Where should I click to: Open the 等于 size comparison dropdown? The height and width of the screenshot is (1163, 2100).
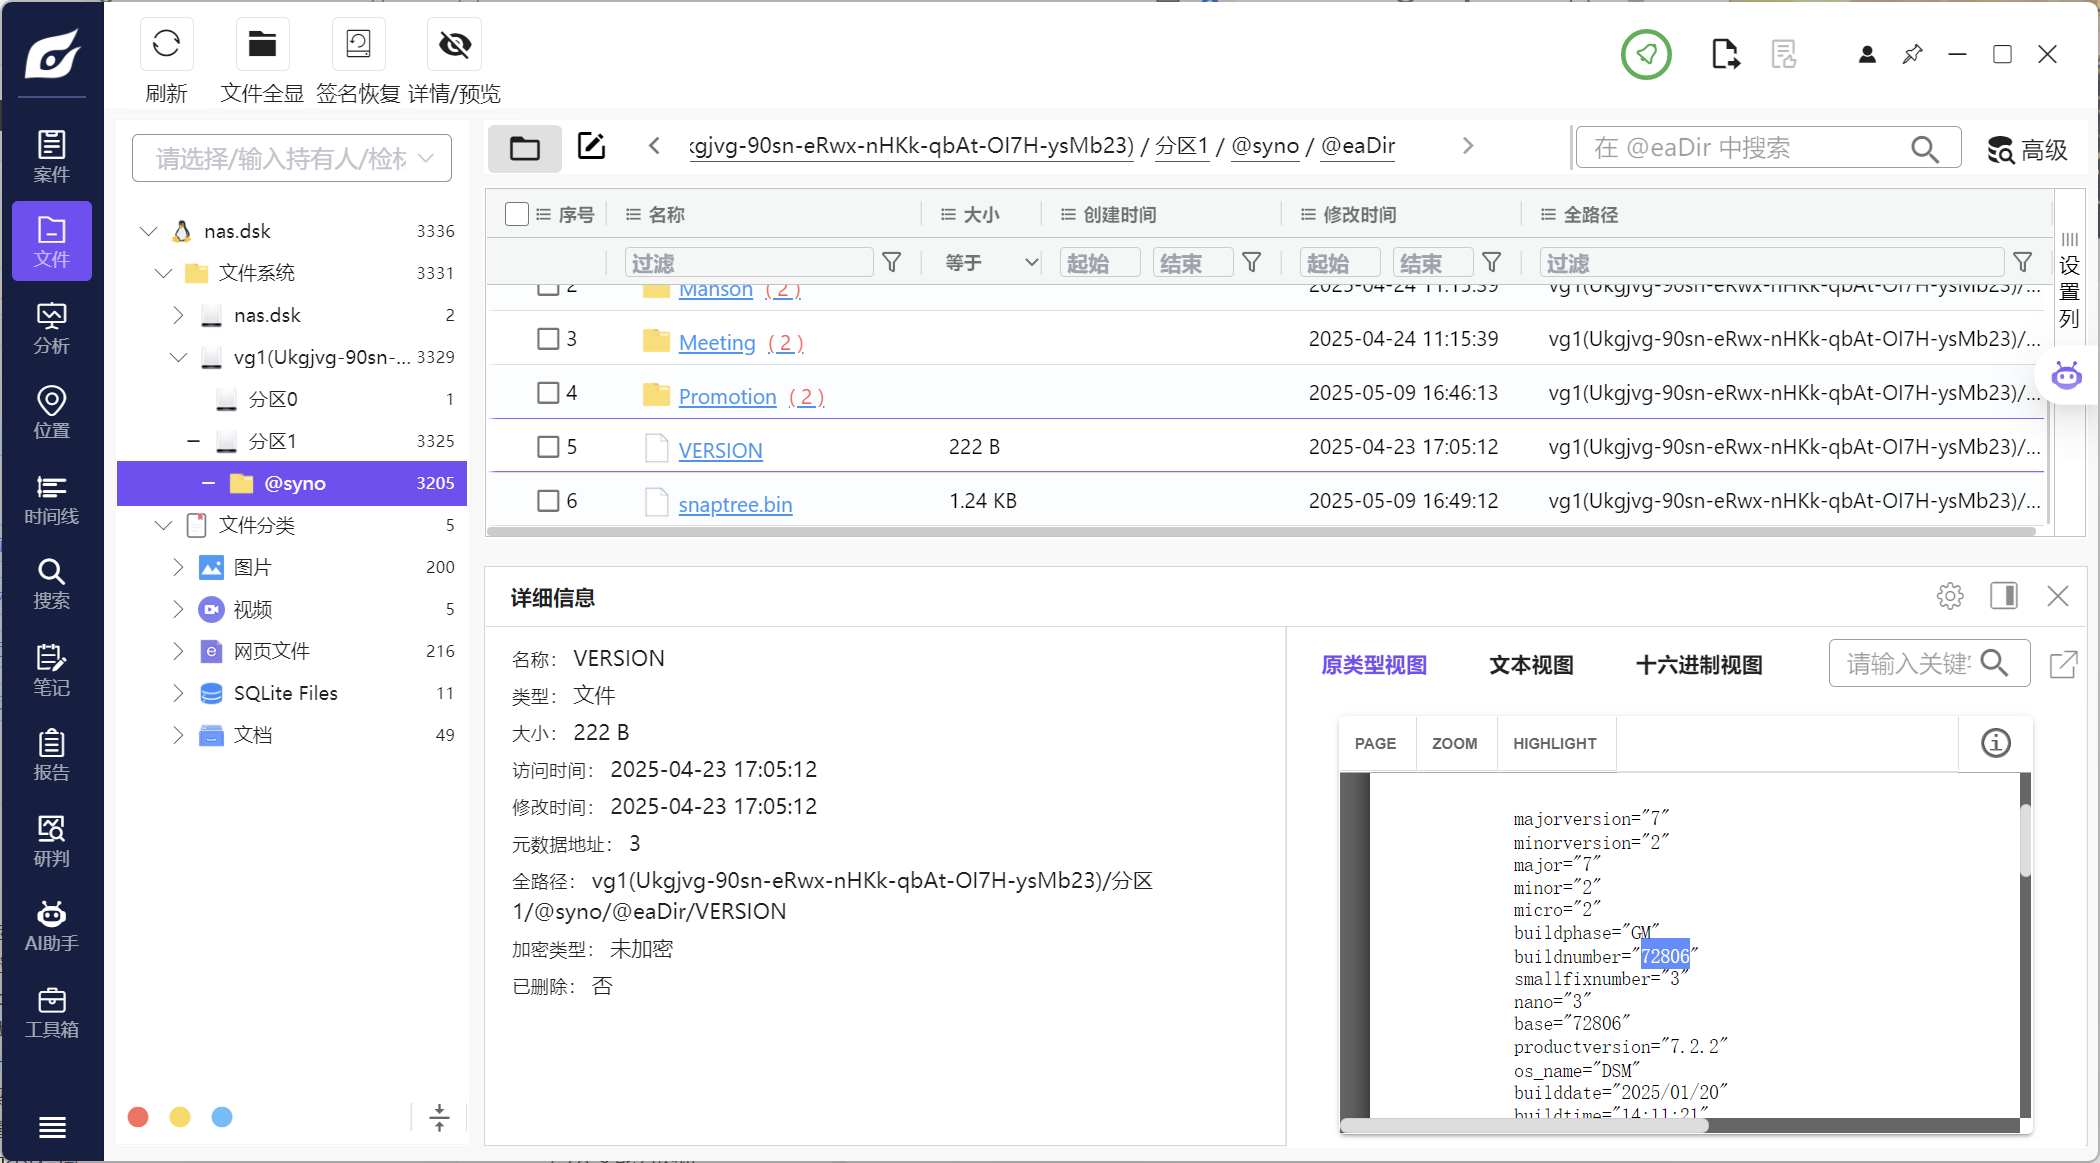pyautogui.click(x=990, y=263)
